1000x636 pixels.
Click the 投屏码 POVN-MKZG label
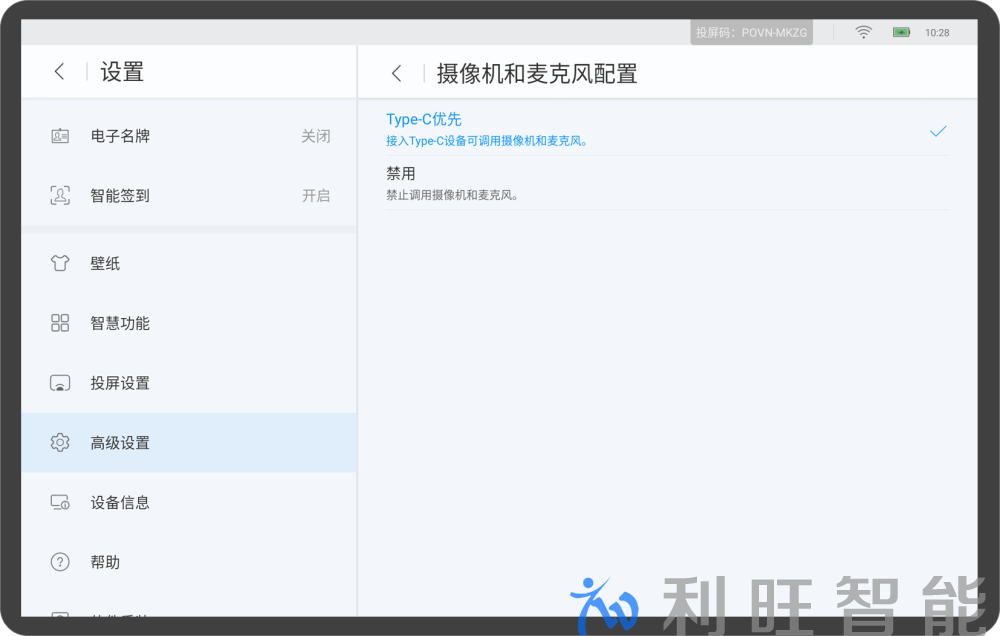click(x=751, y=33)
